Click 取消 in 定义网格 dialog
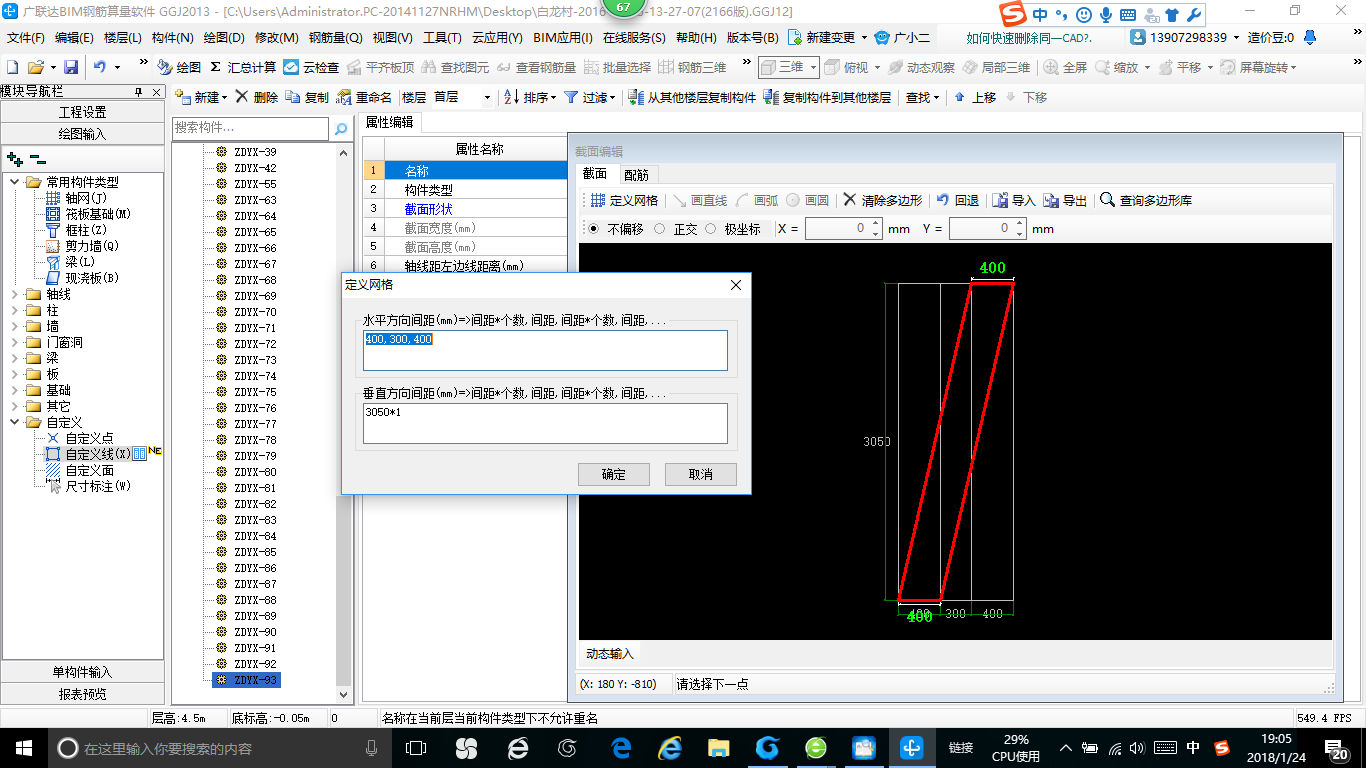The width and height of the screenshot is (1366, 768). click(701, 474)
